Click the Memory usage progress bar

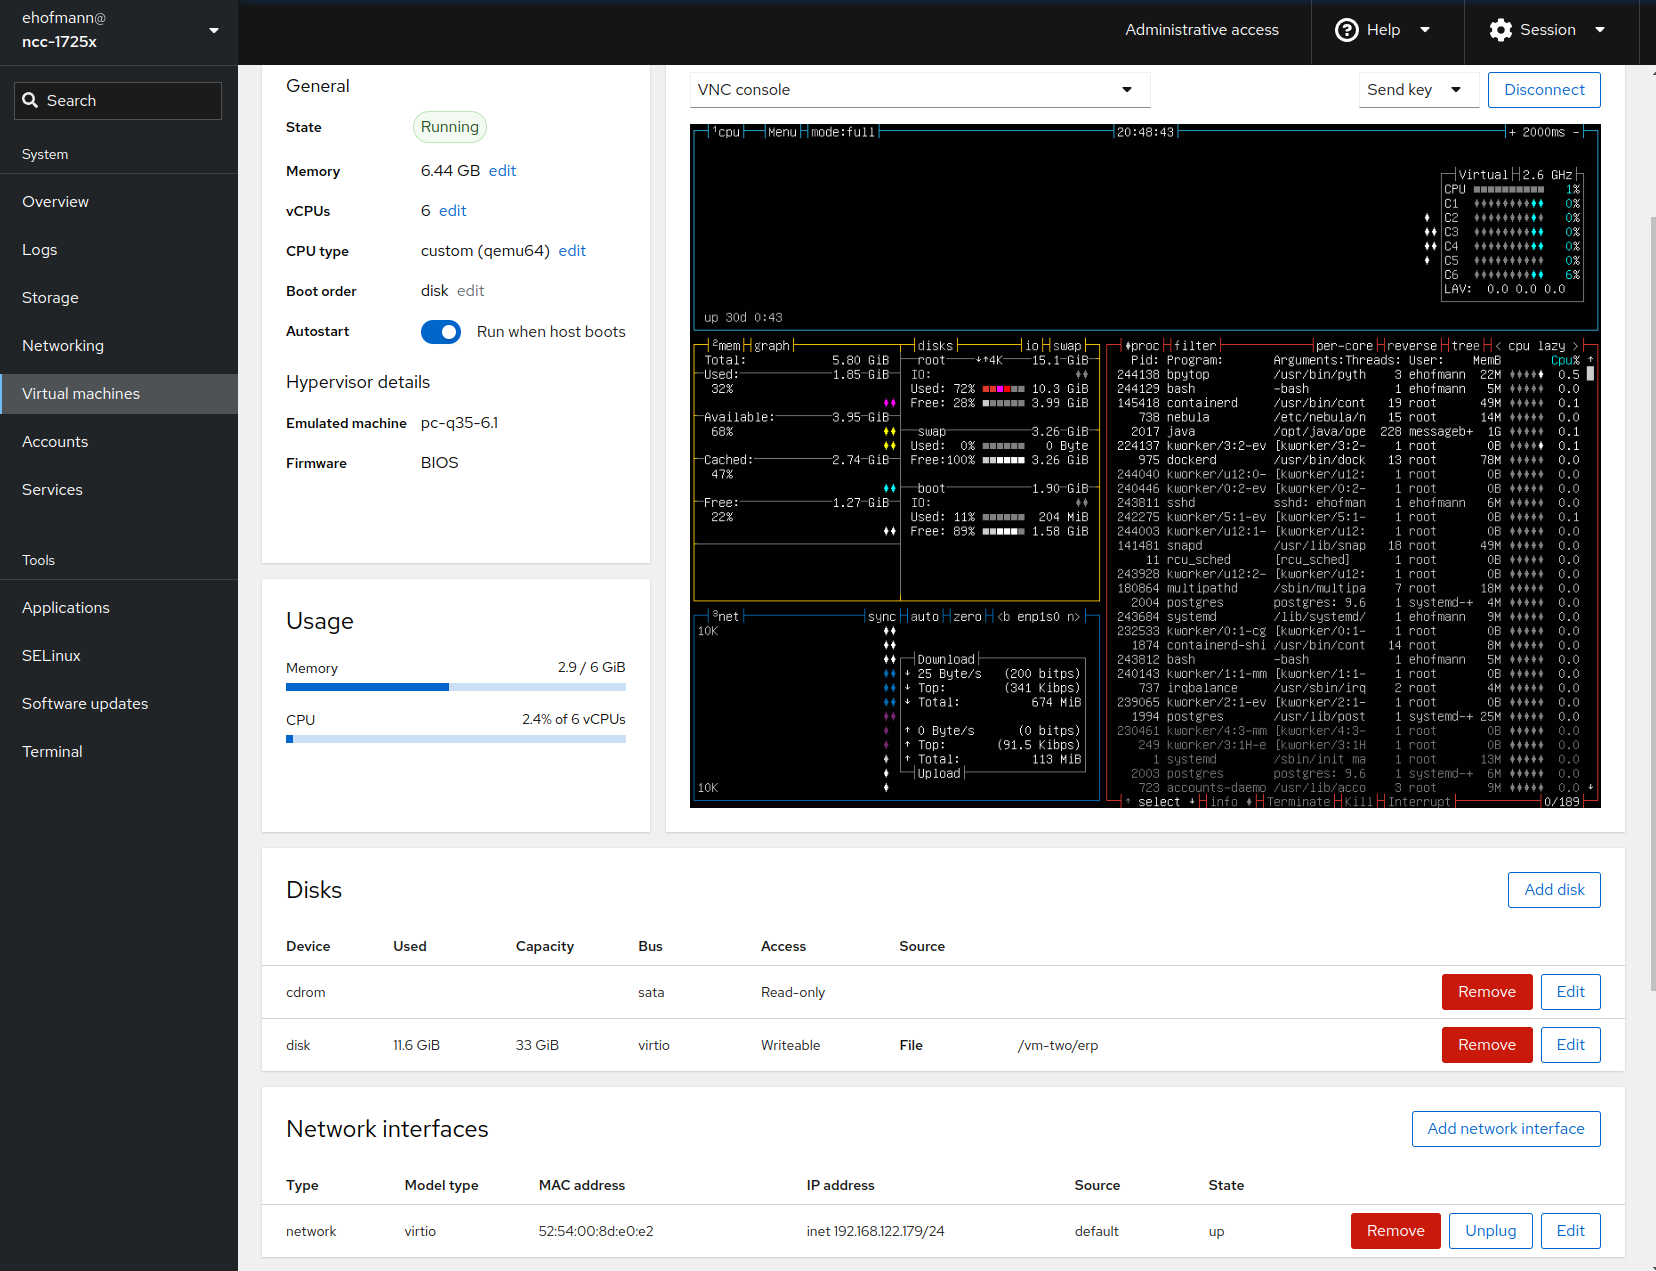[455, 687]
